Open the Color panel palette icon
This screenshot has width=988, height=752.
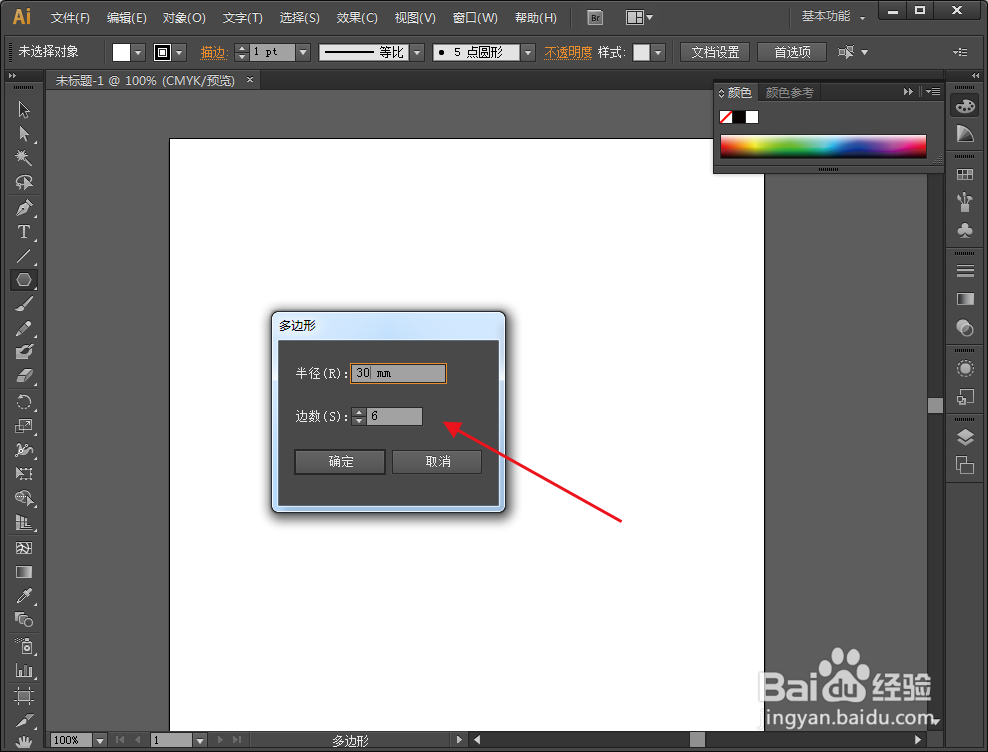pos(965,106)
